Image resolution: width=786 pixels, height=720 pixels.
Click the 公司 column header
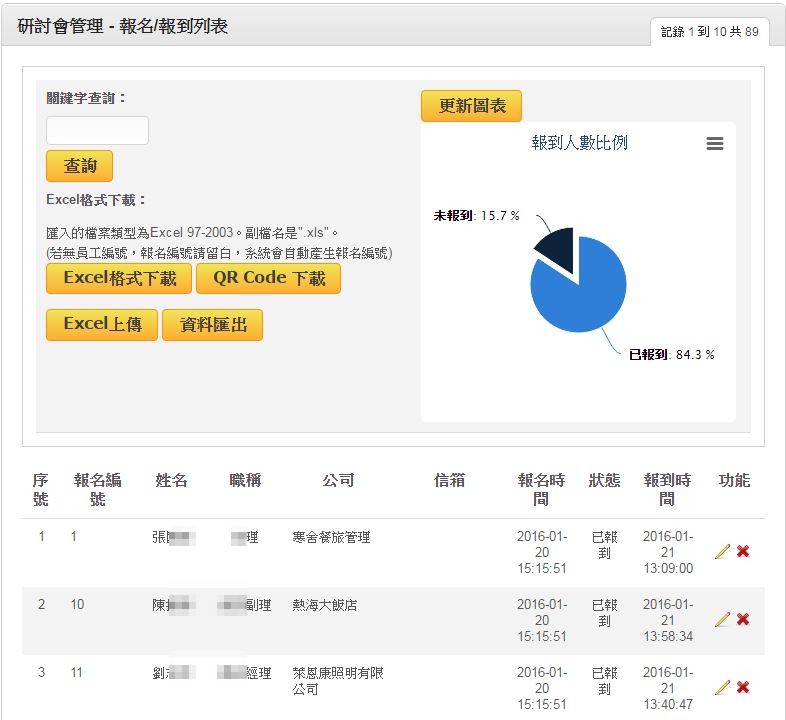338,480
